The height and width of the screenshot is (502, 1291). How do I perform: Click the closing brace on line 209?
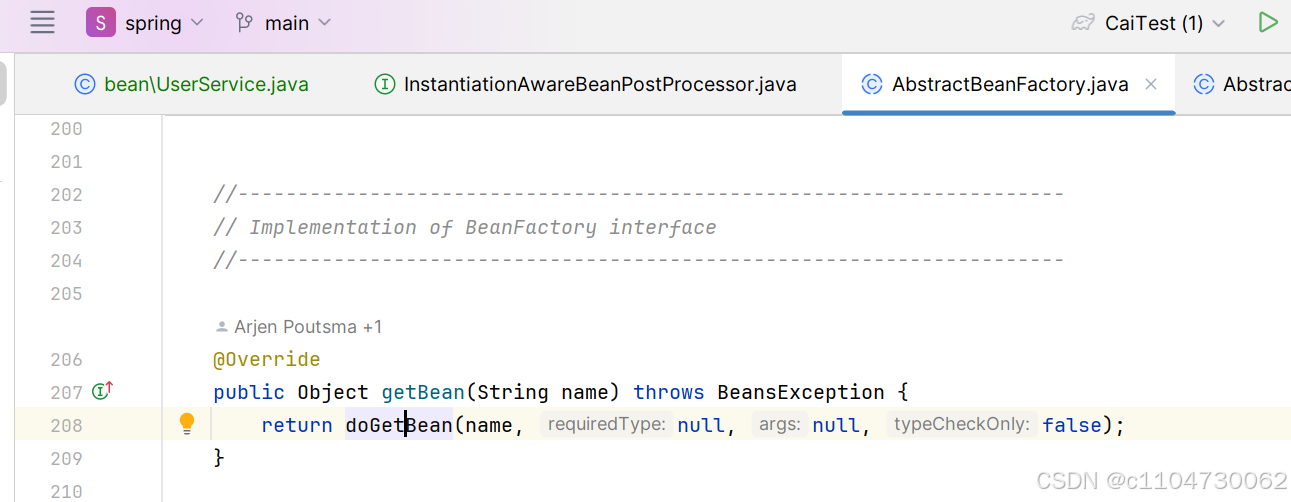point(219,458)
